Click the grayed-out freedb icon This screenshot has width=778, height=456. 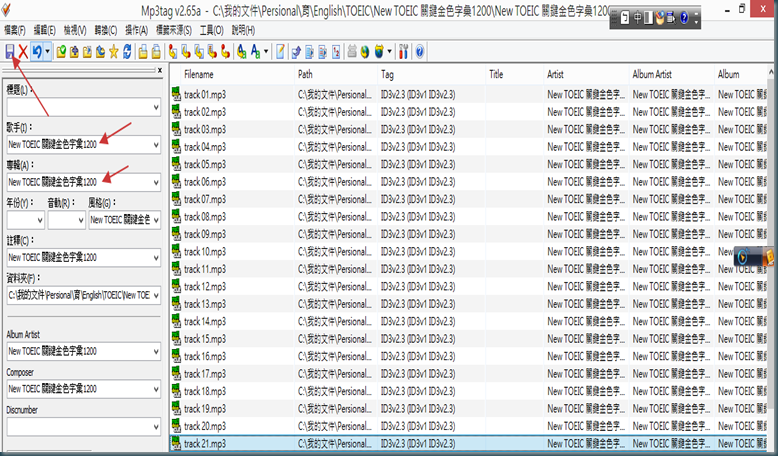coord(352,51)
